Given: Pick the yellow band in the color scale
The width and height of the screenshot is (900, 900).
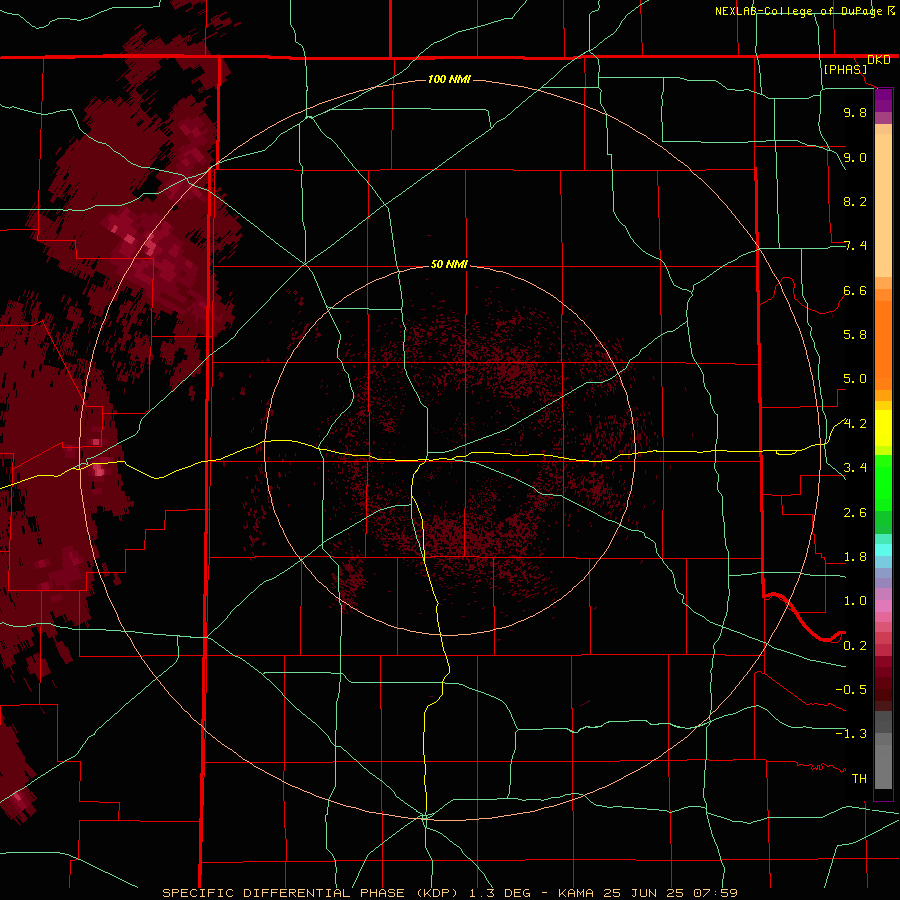Looking at the screenshot, I should 883,428.
